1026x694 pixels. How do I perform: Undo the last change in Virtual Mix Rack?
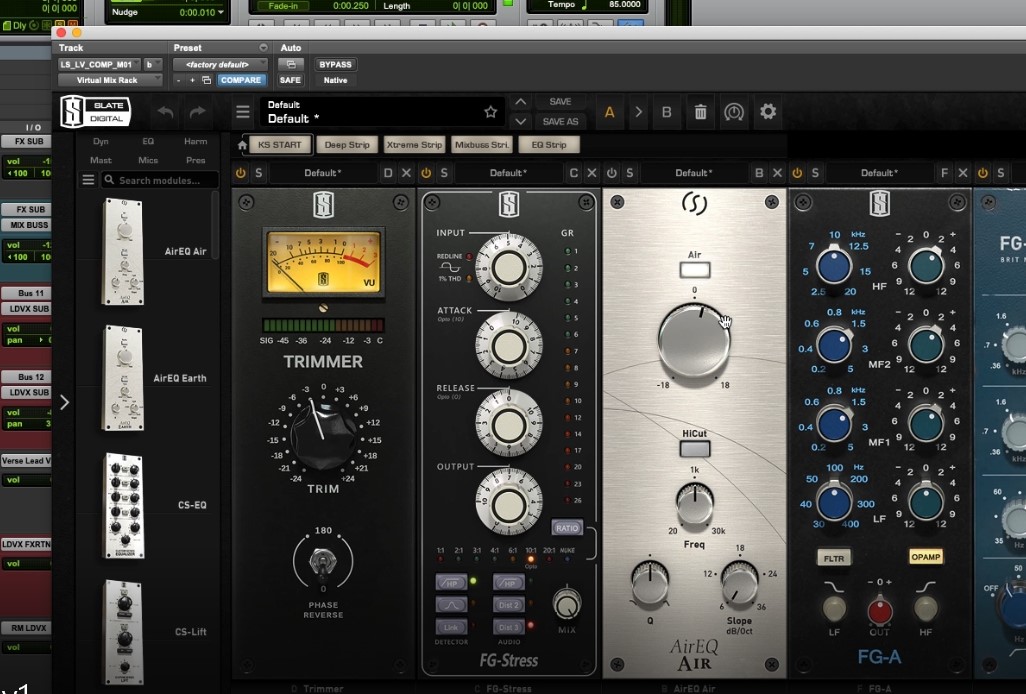point(166,112)
